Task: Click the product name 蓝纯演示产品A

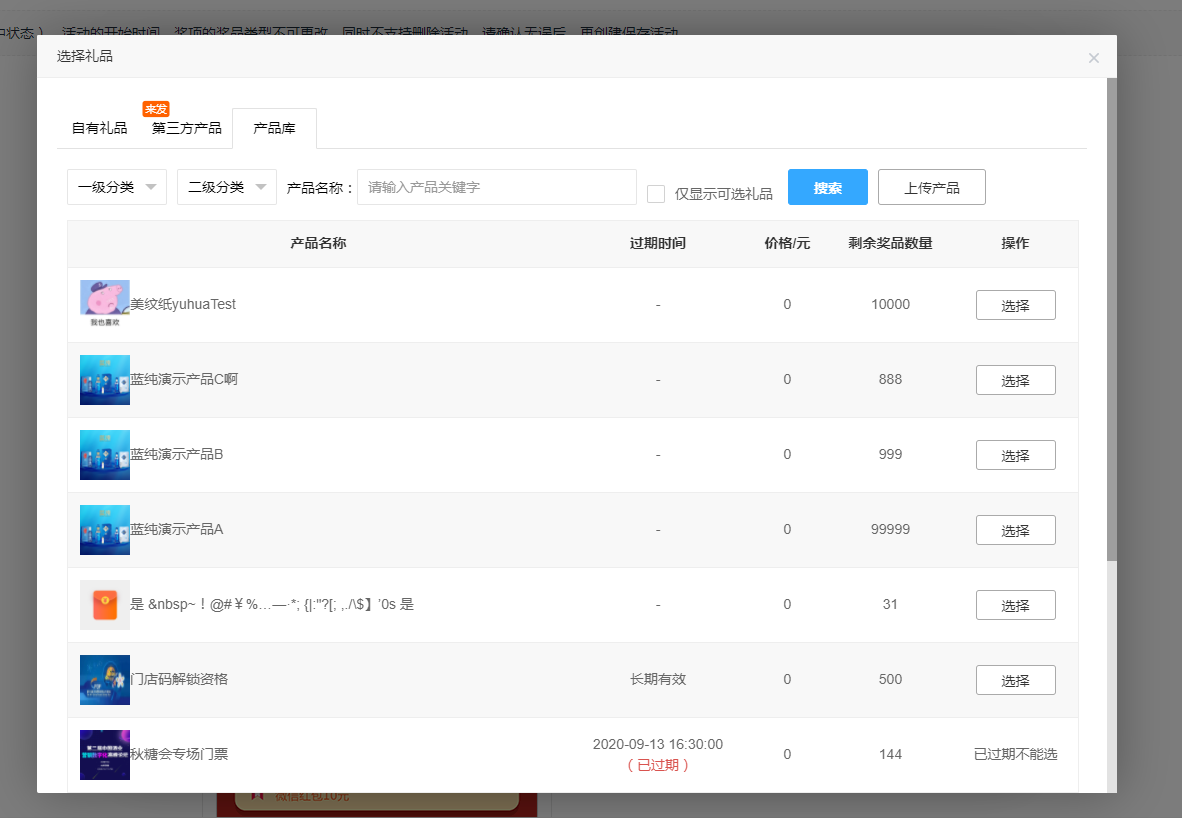Action: pyautogui.click(x=177, y=529)
